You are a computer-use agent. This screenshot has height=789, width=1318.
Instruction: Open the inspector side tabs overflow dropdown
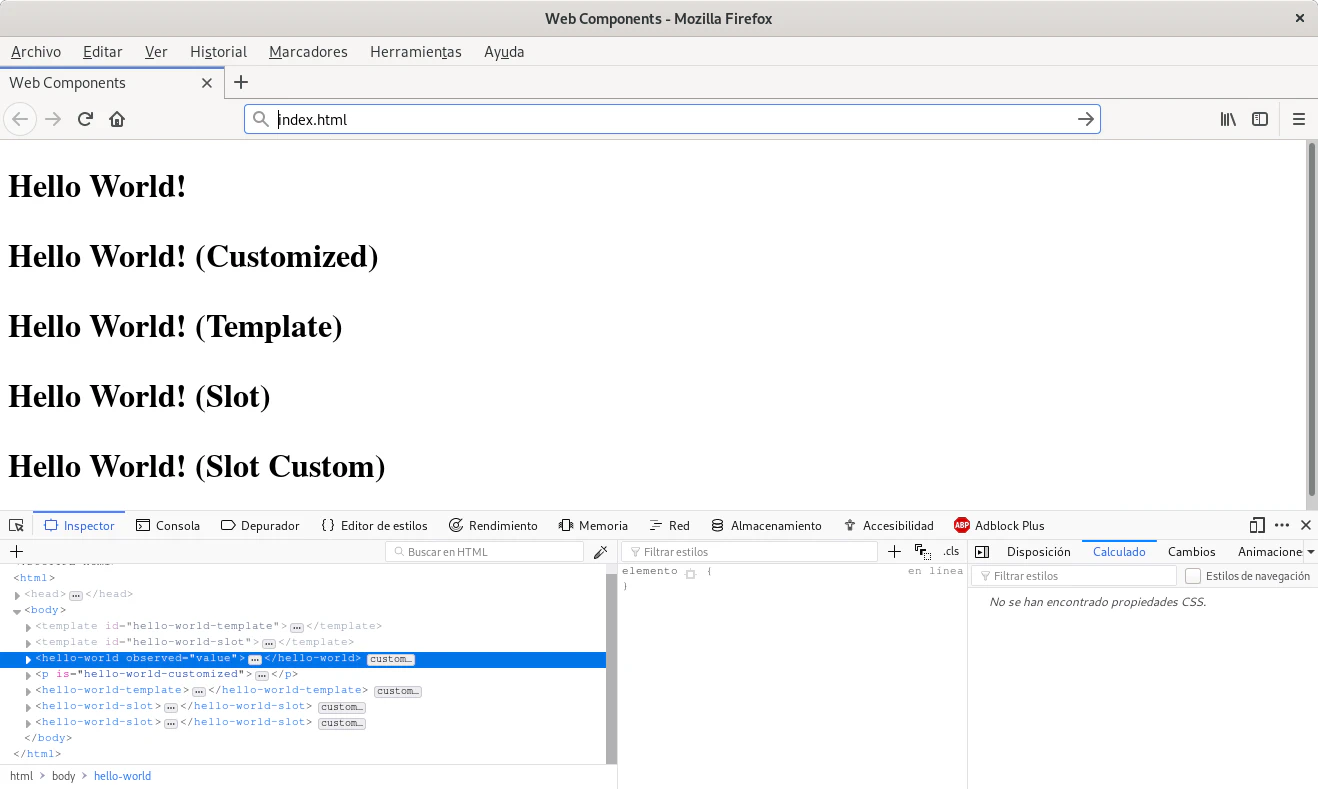click(x=1310, y=552)
